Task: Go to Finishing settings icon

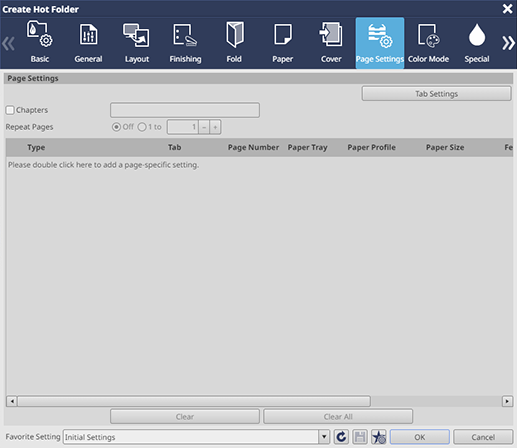Action: (185, 35)
